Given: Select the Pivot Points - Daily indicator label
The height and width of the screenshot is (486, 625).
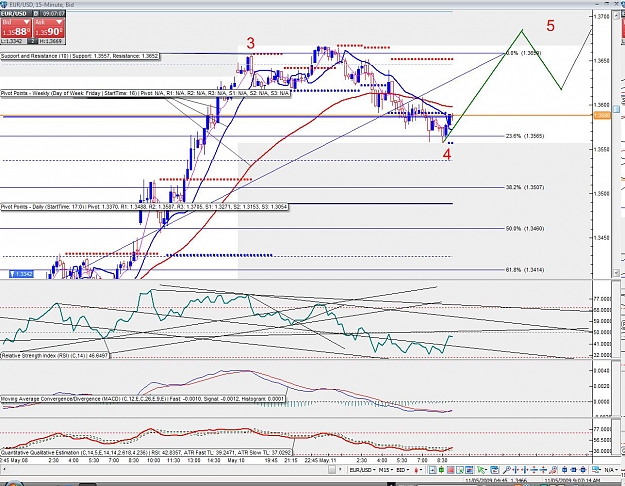Looking at the screenshot, I should pos(144,207).
